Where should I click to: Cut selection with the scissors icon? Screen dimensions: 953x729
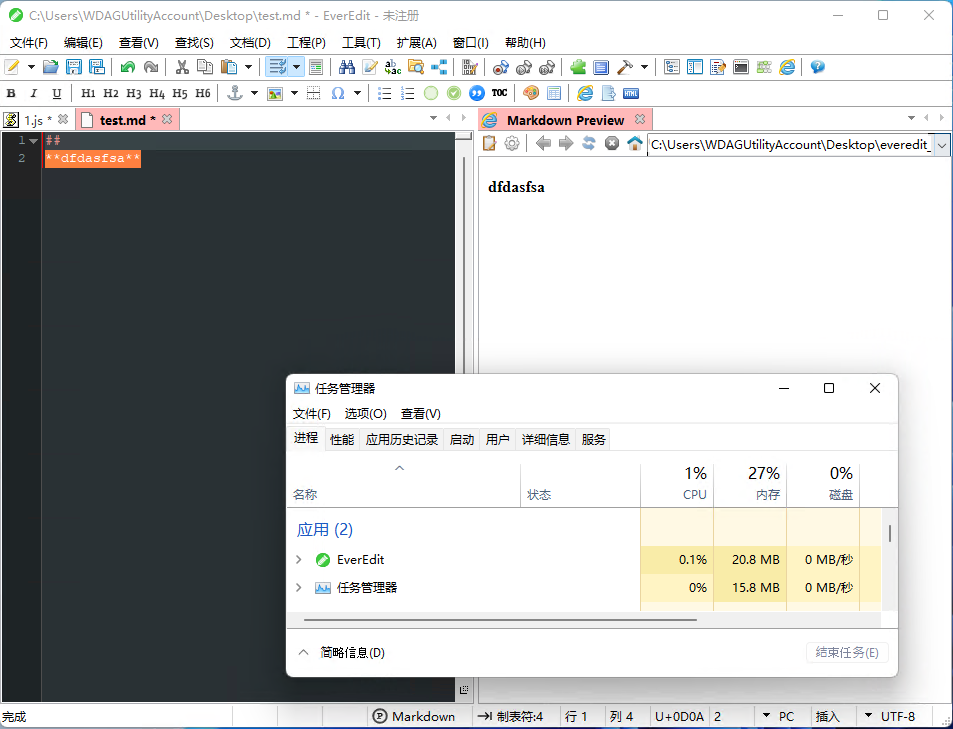(x=182, y=67)
